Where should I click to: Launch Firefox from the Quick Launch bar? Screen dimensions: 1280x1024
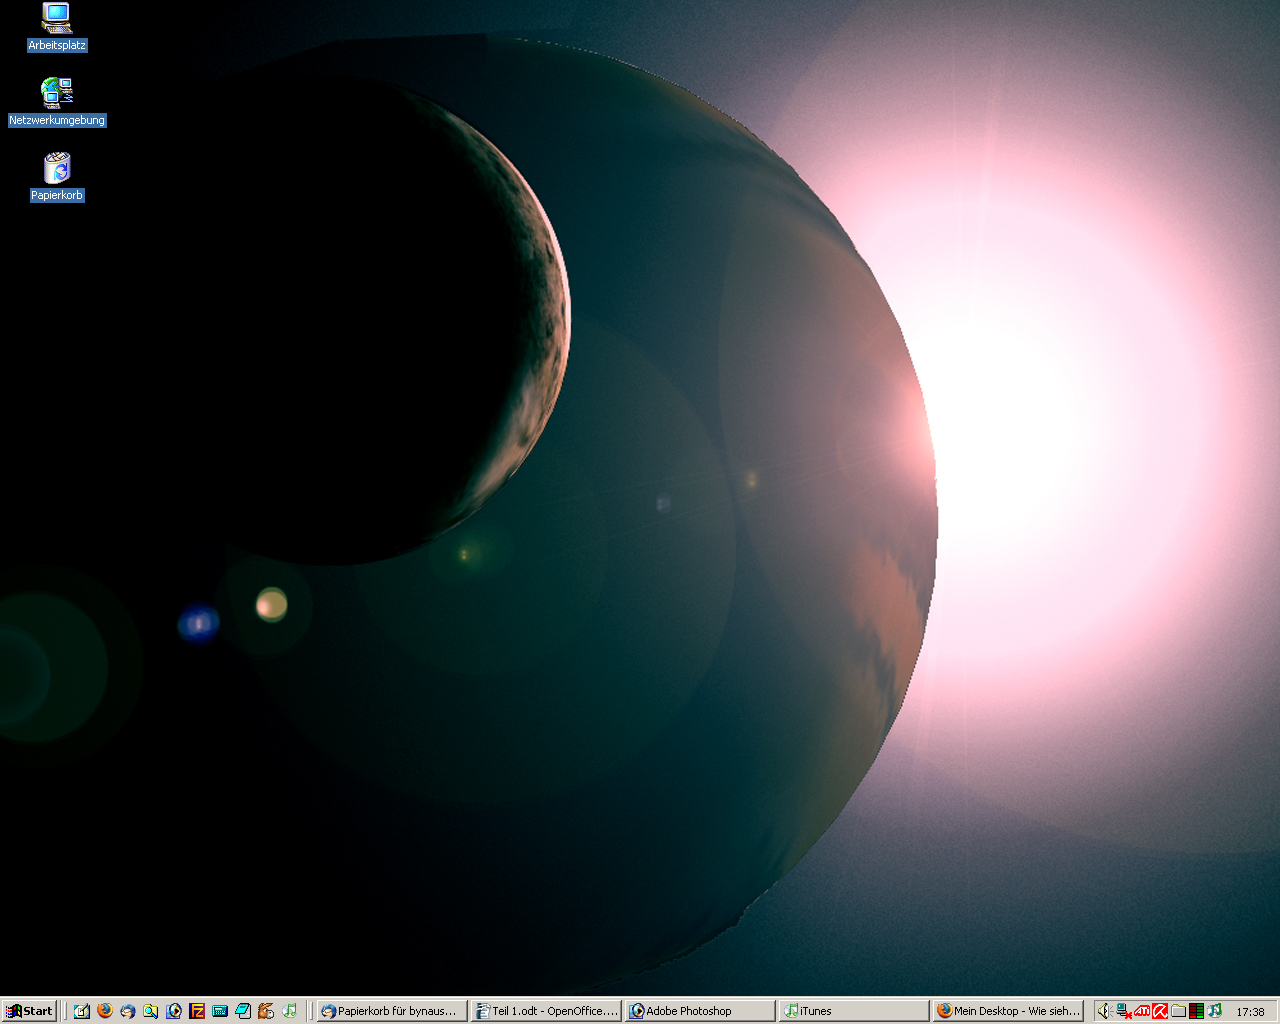105,1011
